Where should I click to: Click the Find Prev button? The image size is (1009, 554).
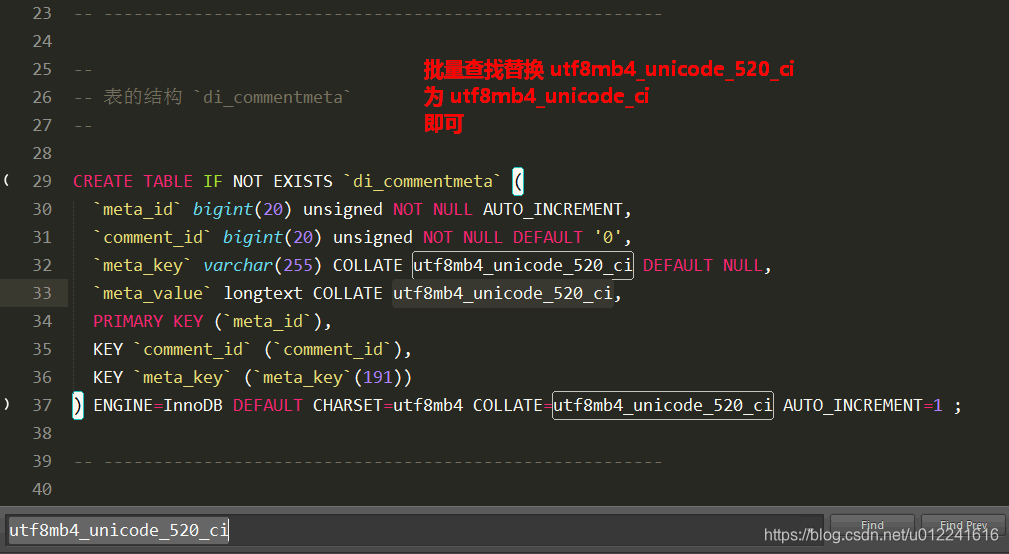pos(963,525)
